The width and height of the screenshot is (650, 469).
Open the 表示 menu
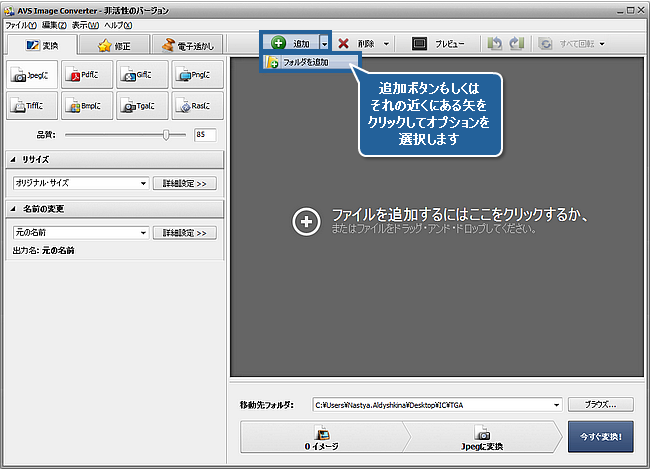point(85,25)
